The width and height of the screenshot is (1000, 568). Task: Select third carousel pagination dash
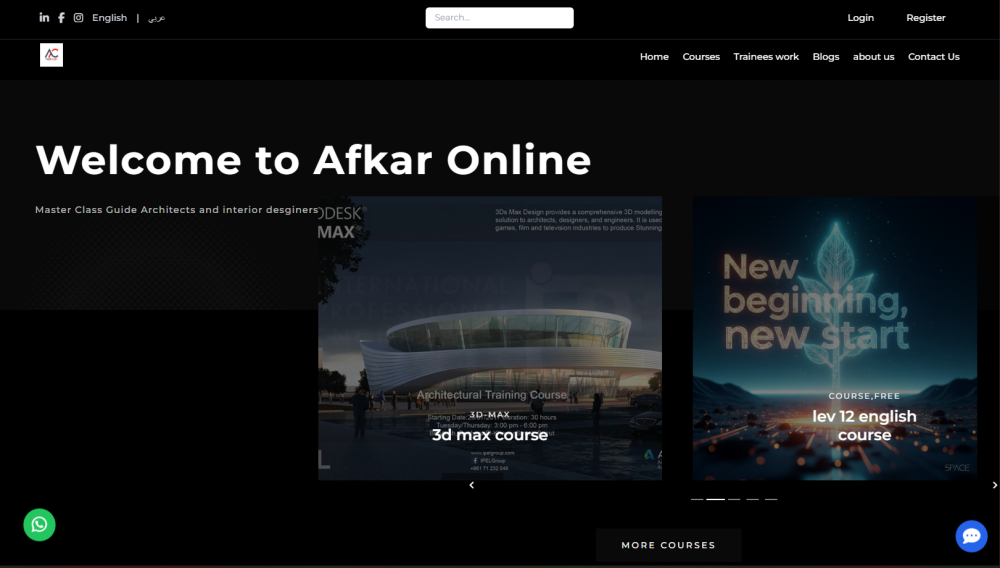(734, 499)
